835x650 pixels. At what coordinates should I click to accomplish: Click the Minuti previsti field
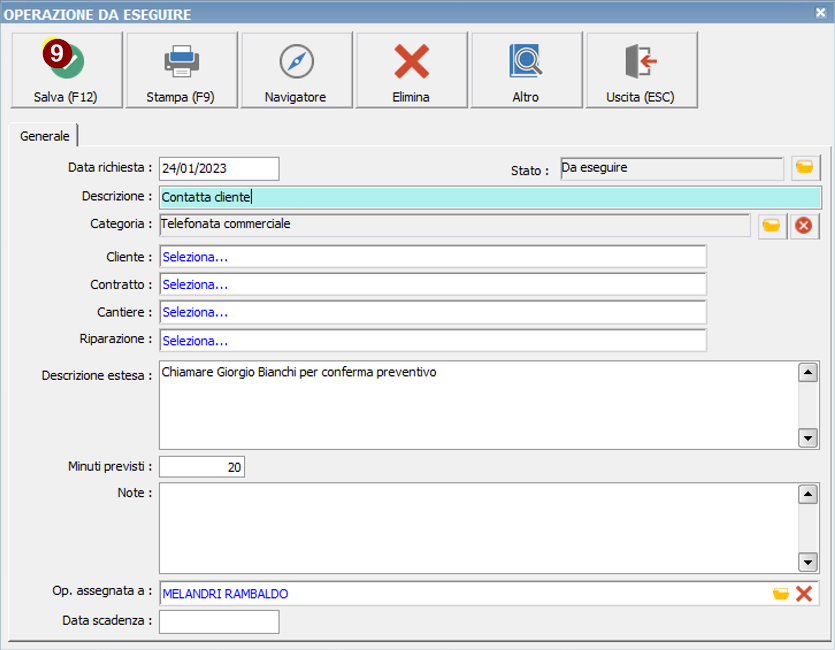(201, 467)
